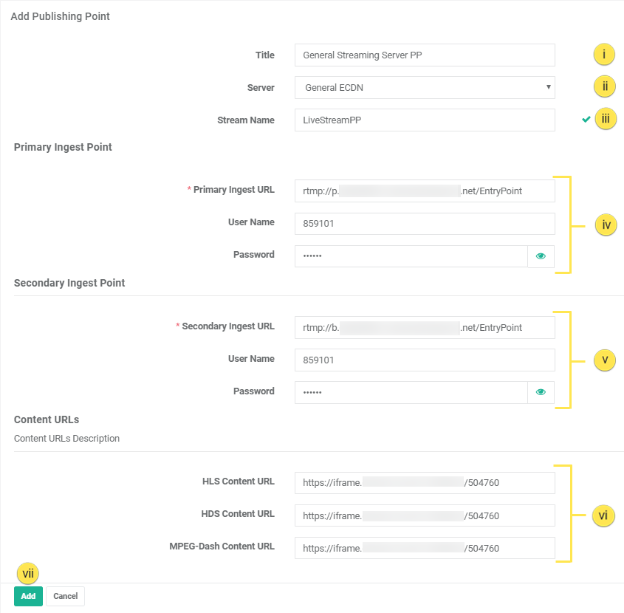Click the yellow callout marker v
The width and height of the screenshot is (624, 613).
pos(603,361)
